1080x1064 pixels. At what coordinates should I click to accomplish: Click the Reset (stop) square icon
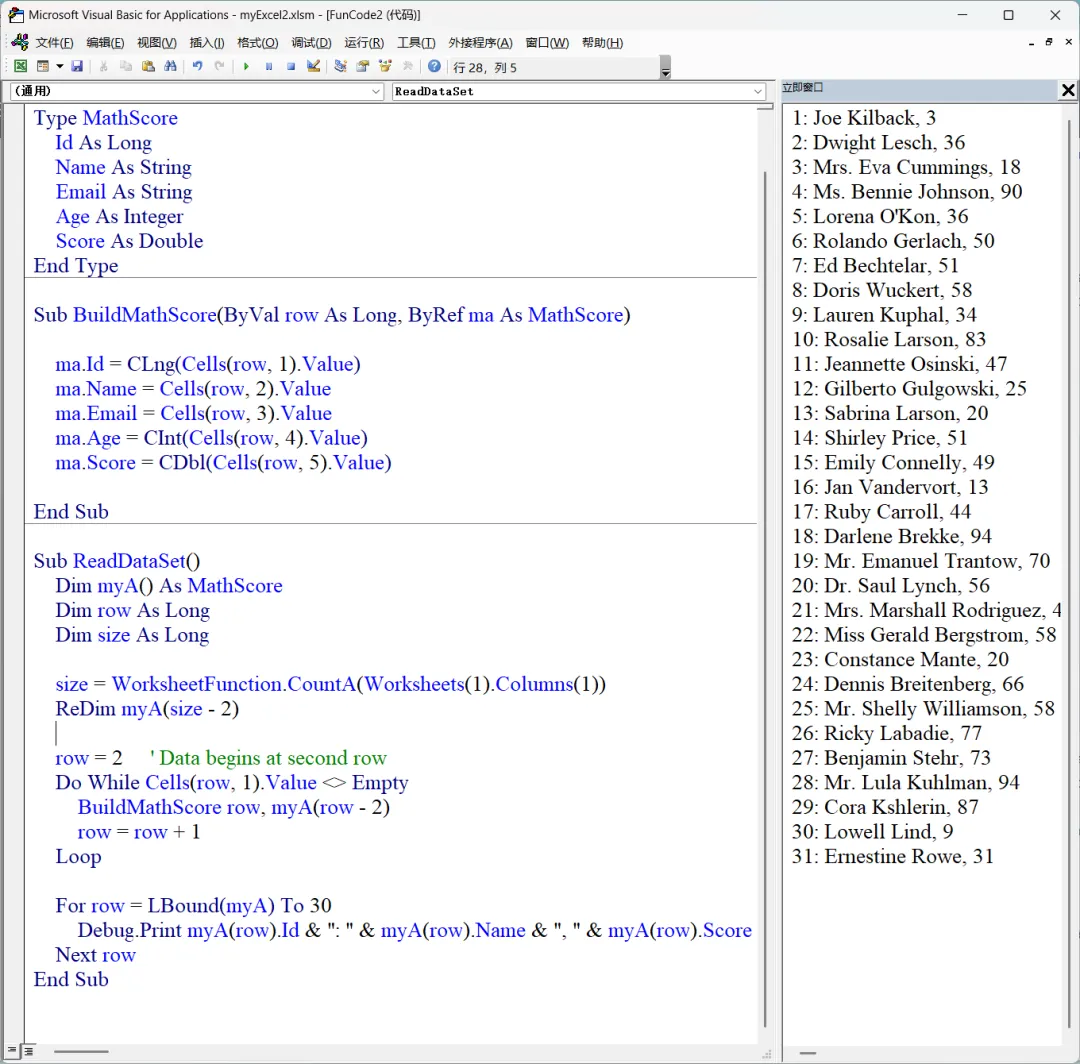click(291, 66)
